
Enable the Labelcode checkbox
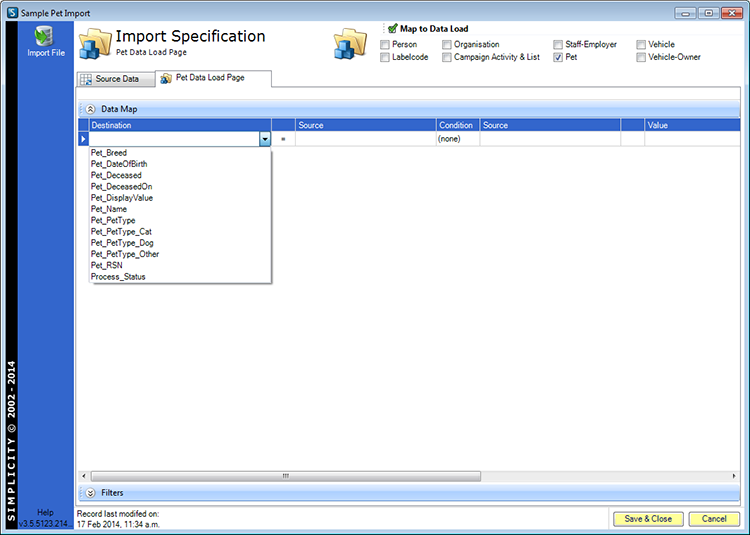click(385, 57)
